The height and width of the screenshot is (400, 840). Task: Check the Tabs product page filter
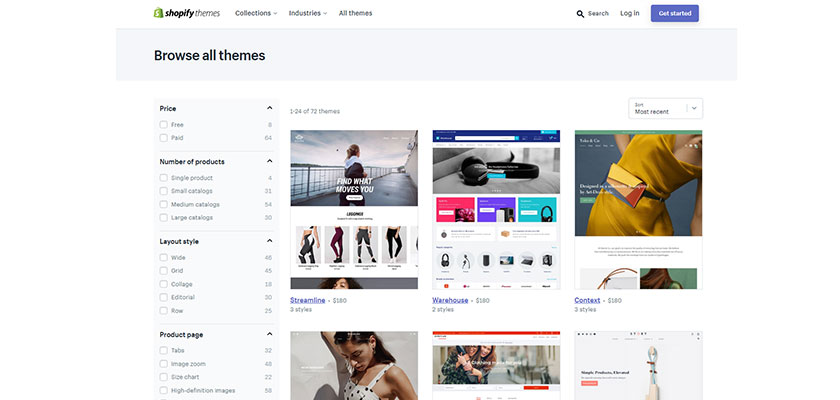[163, 351]
